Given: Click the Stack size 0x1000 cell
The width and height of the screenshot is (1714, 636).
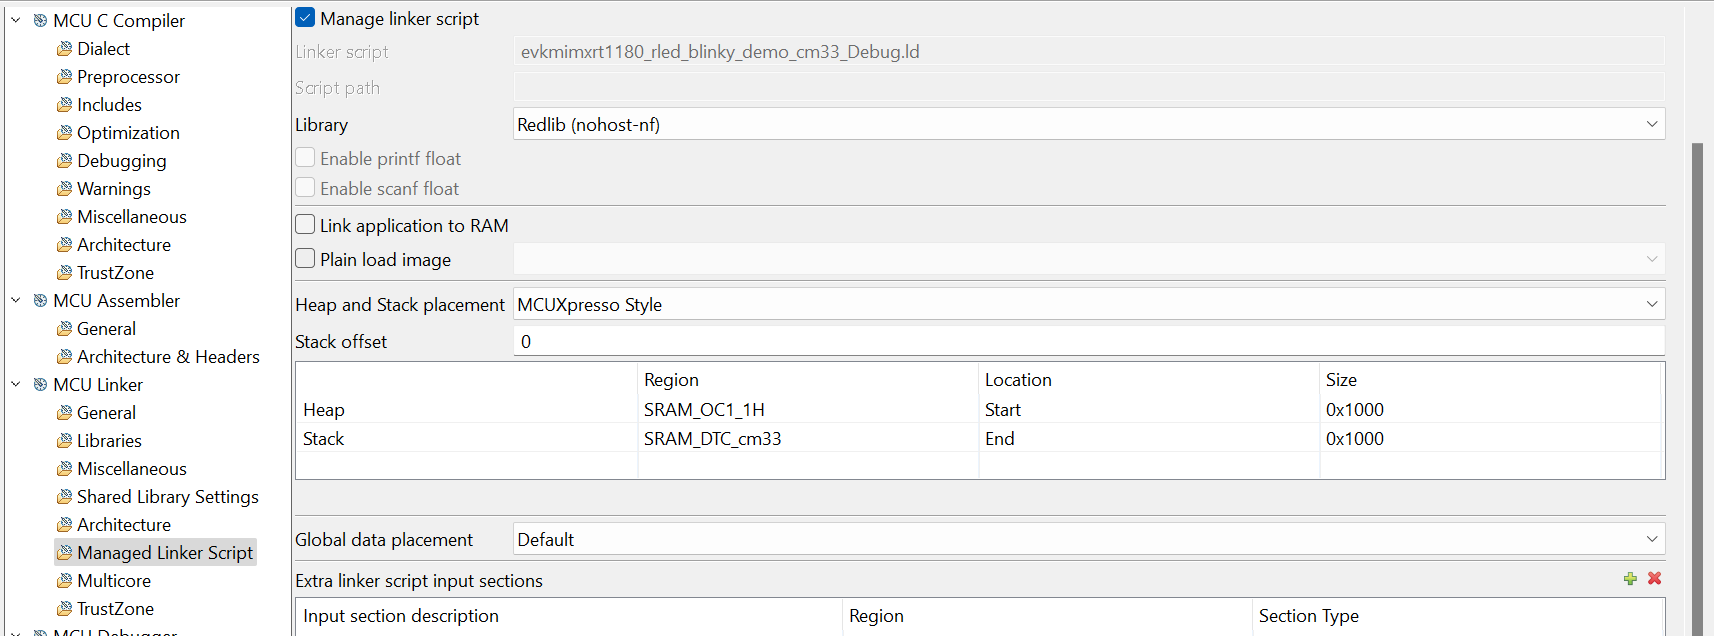Looking at the screenshot, I should coord(1355,439).
